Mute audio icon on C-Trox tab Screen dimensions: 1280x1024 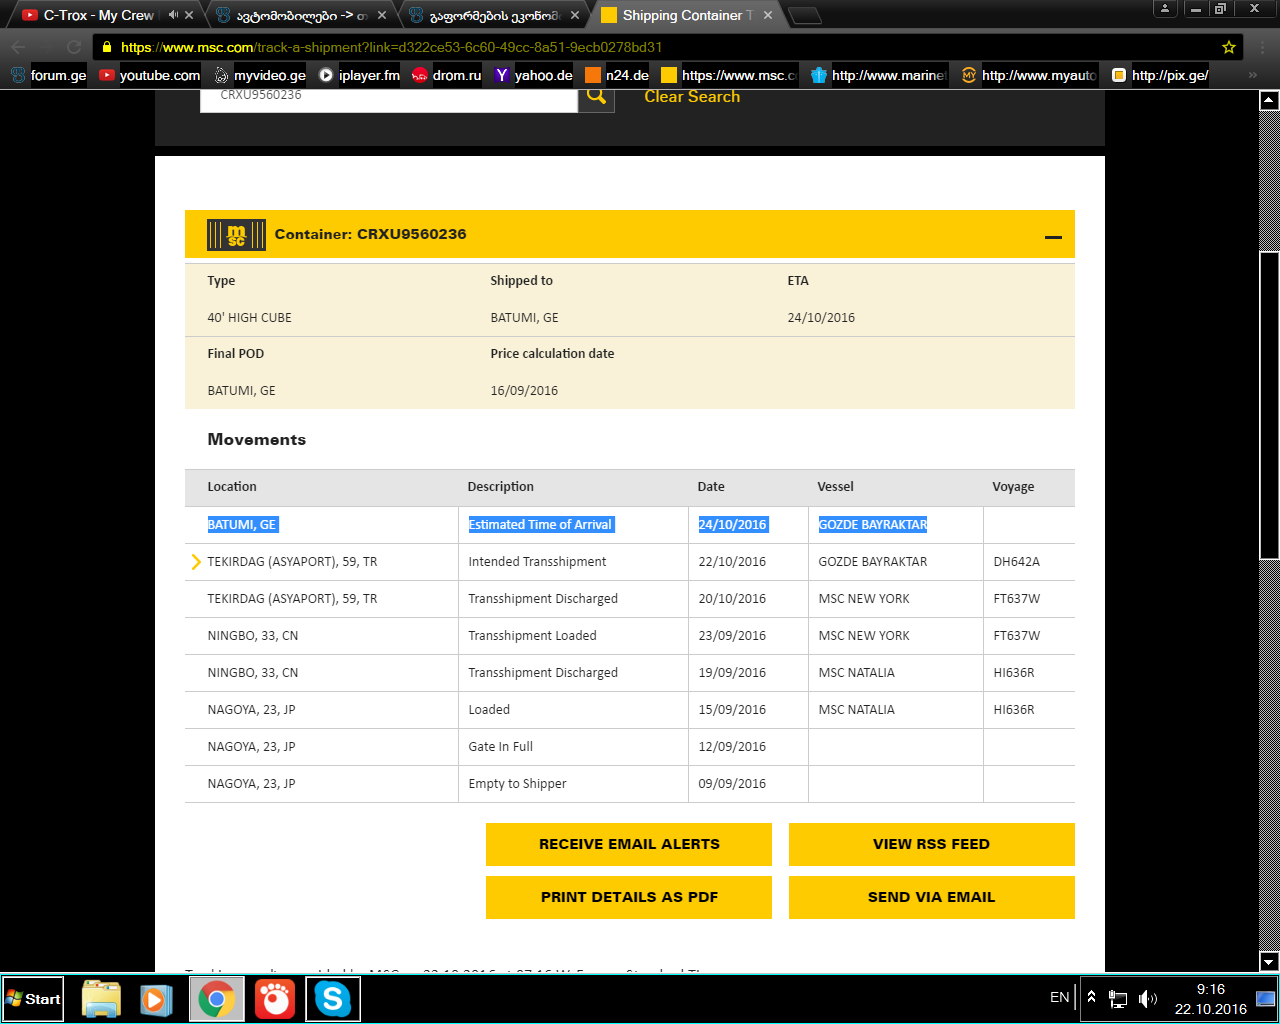click(x=173, y=15)
